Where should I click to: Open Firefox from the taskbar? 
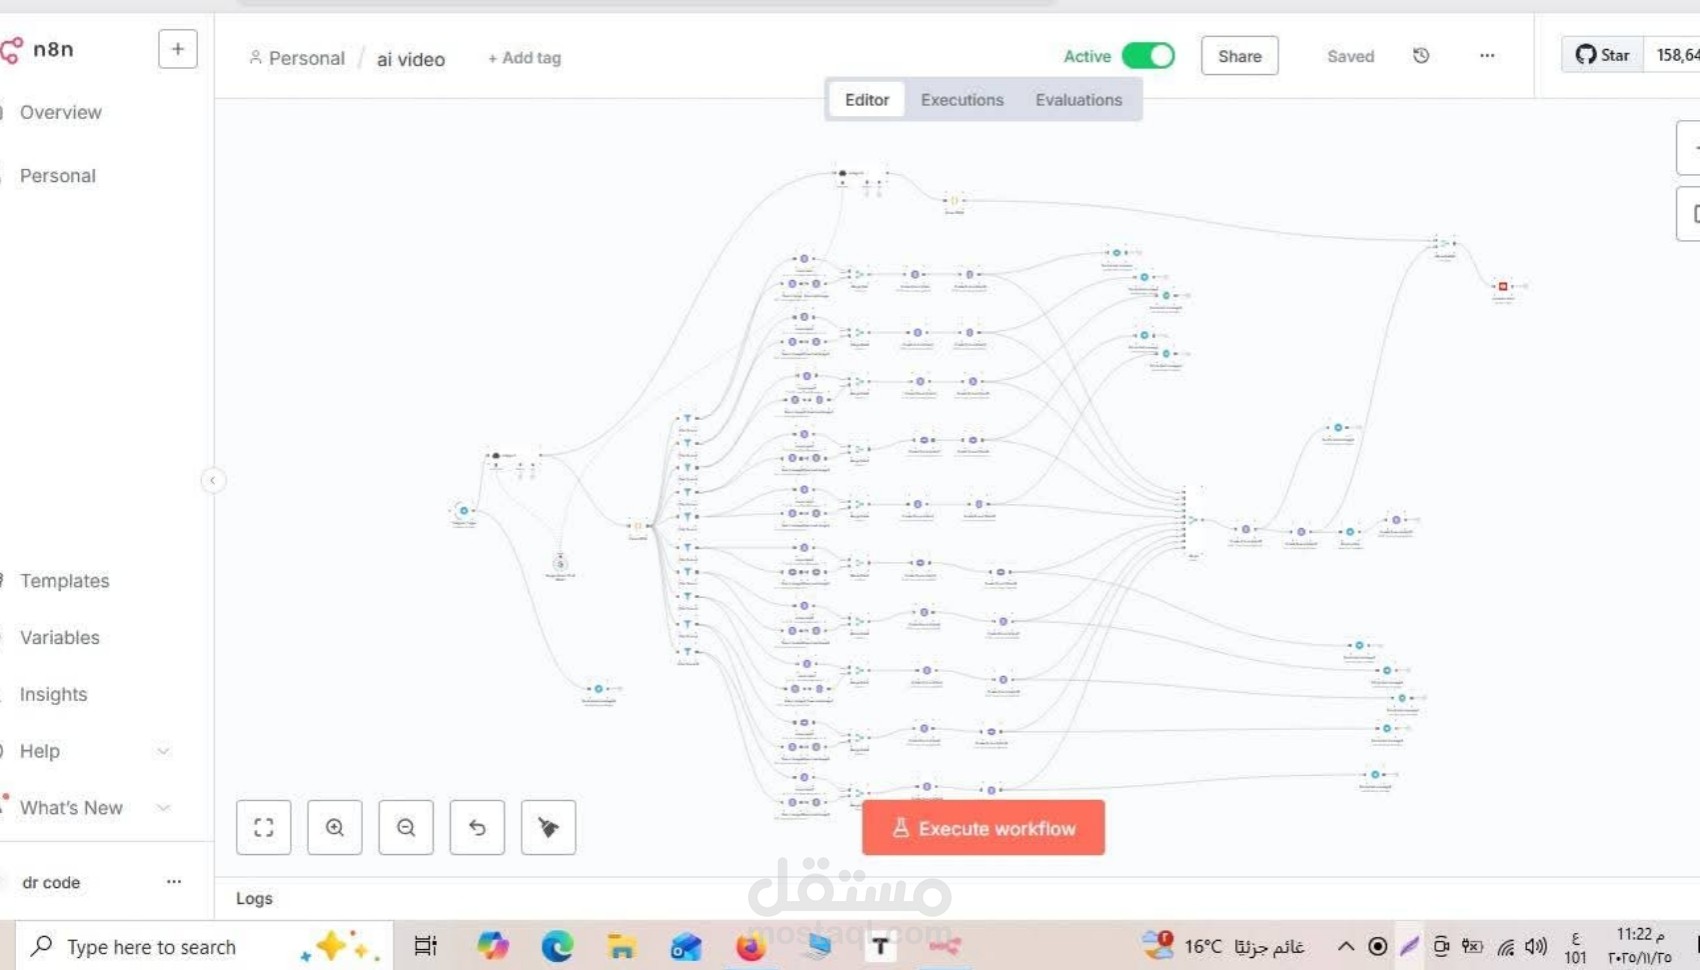(750, 946)
